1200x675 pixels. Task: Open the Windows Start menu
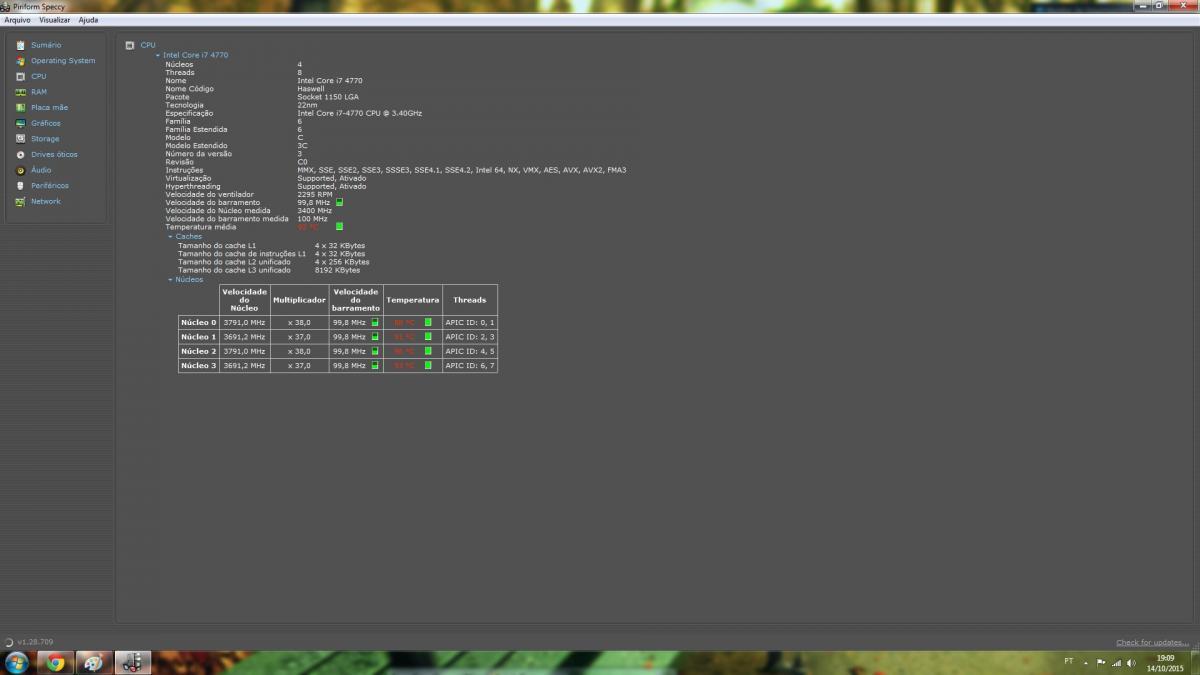17,662
